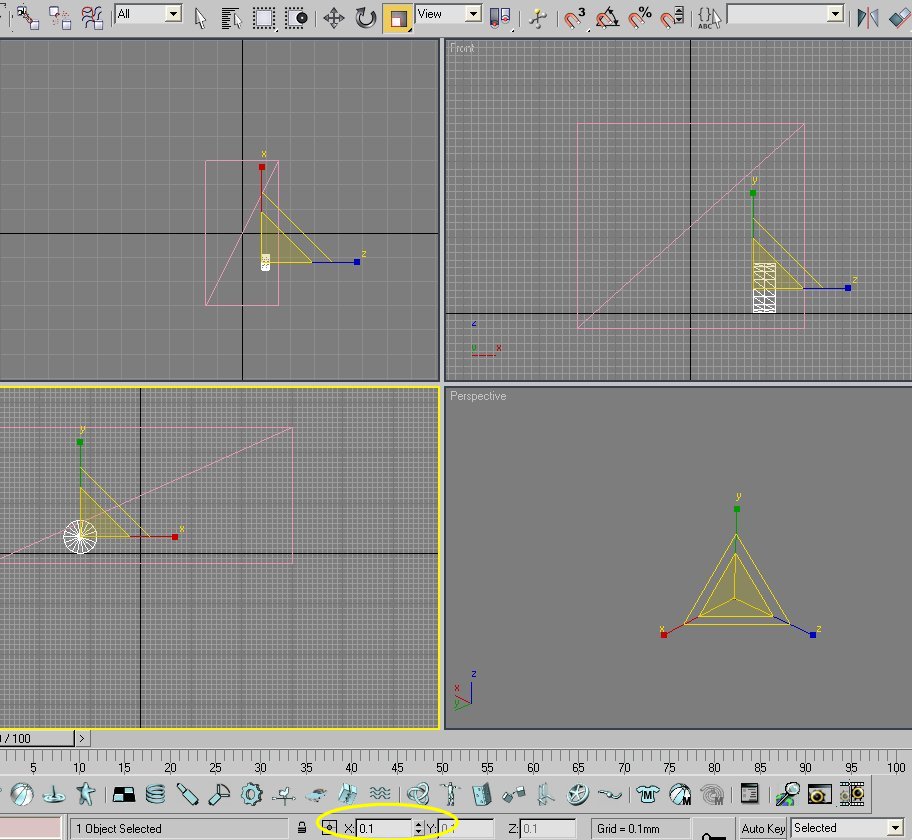This screenshot has height=840, width=912.
Task: Click the Auto Key button
Action: [763, 828]
